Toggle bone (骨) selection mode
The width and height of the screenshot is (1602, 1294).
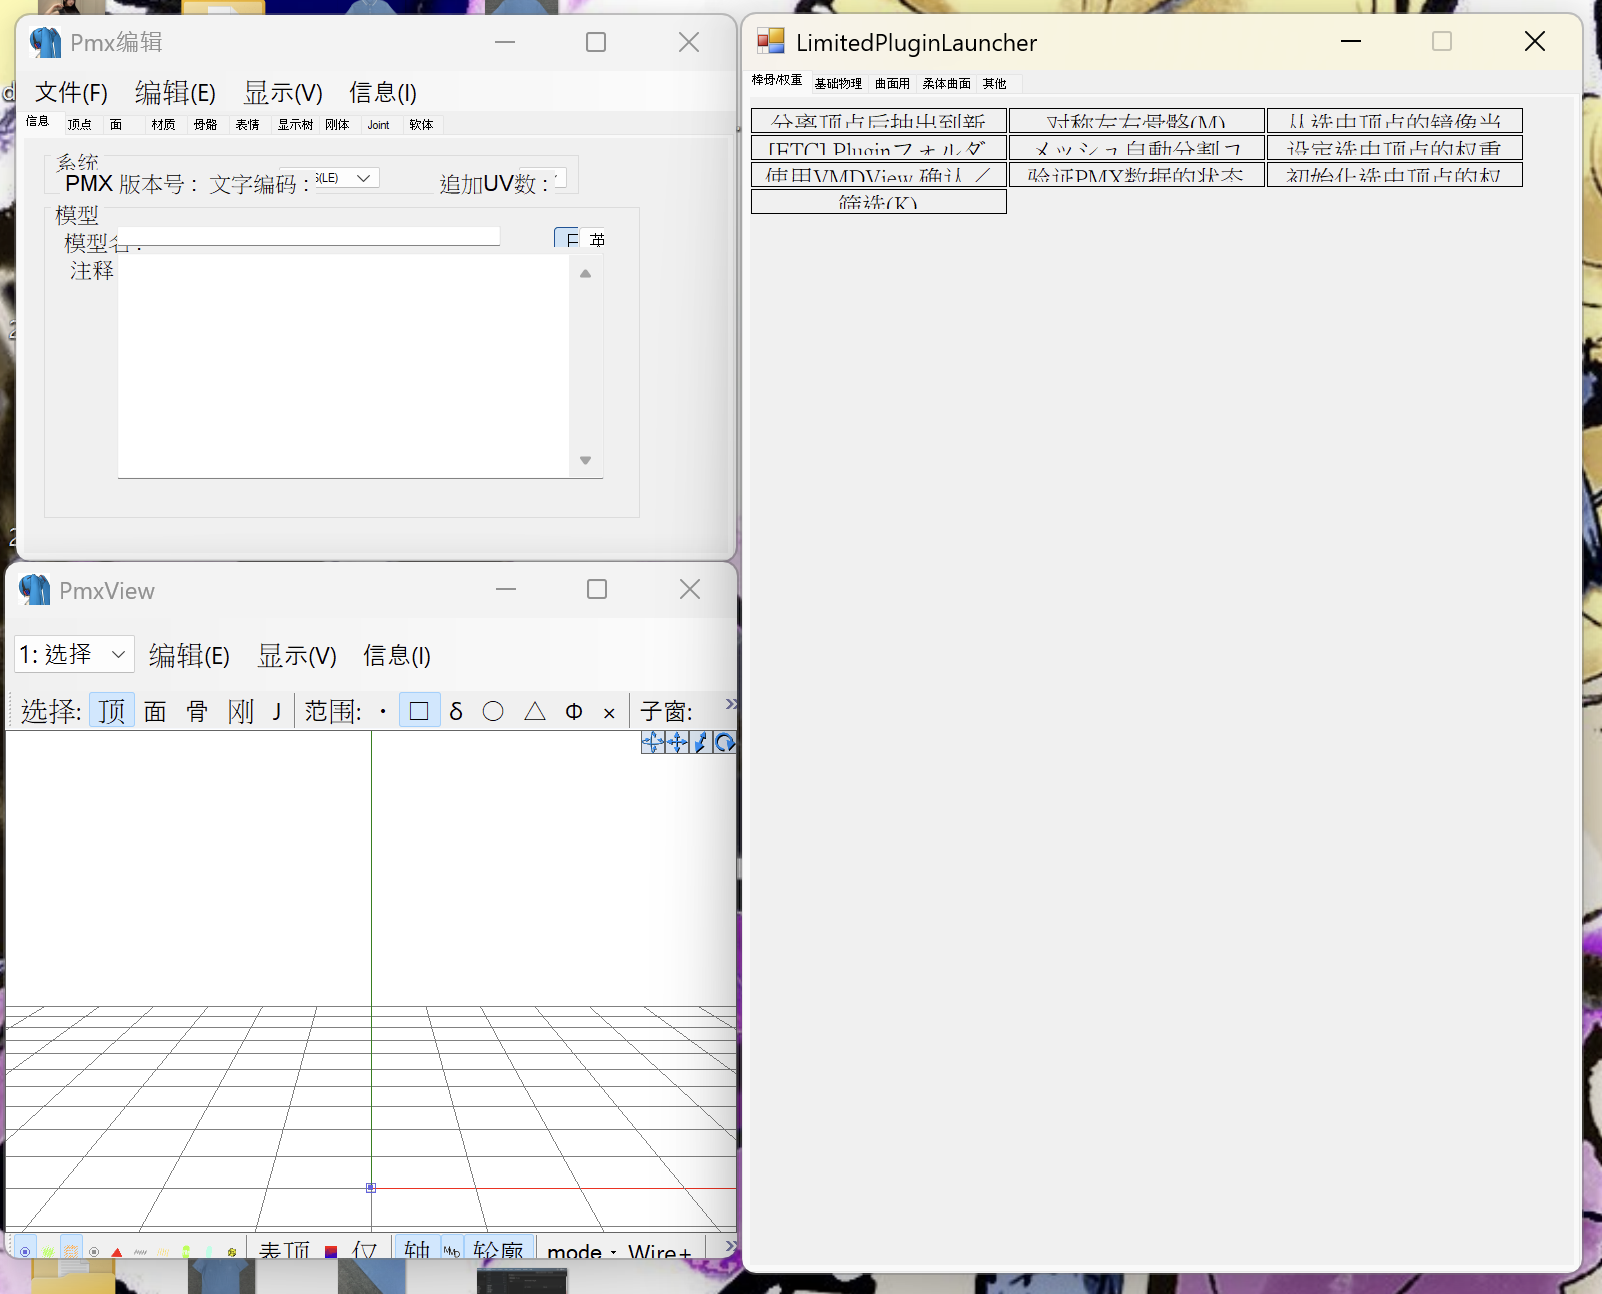pyautogui.click(x=197, y=711)
